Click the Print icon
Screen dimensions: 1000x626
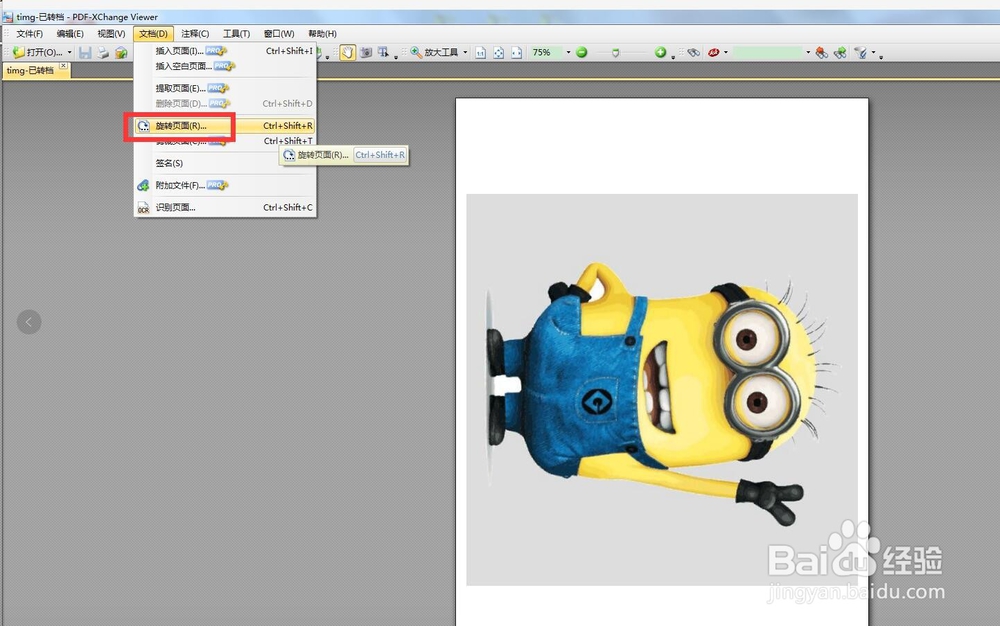(x=103, y=52)
